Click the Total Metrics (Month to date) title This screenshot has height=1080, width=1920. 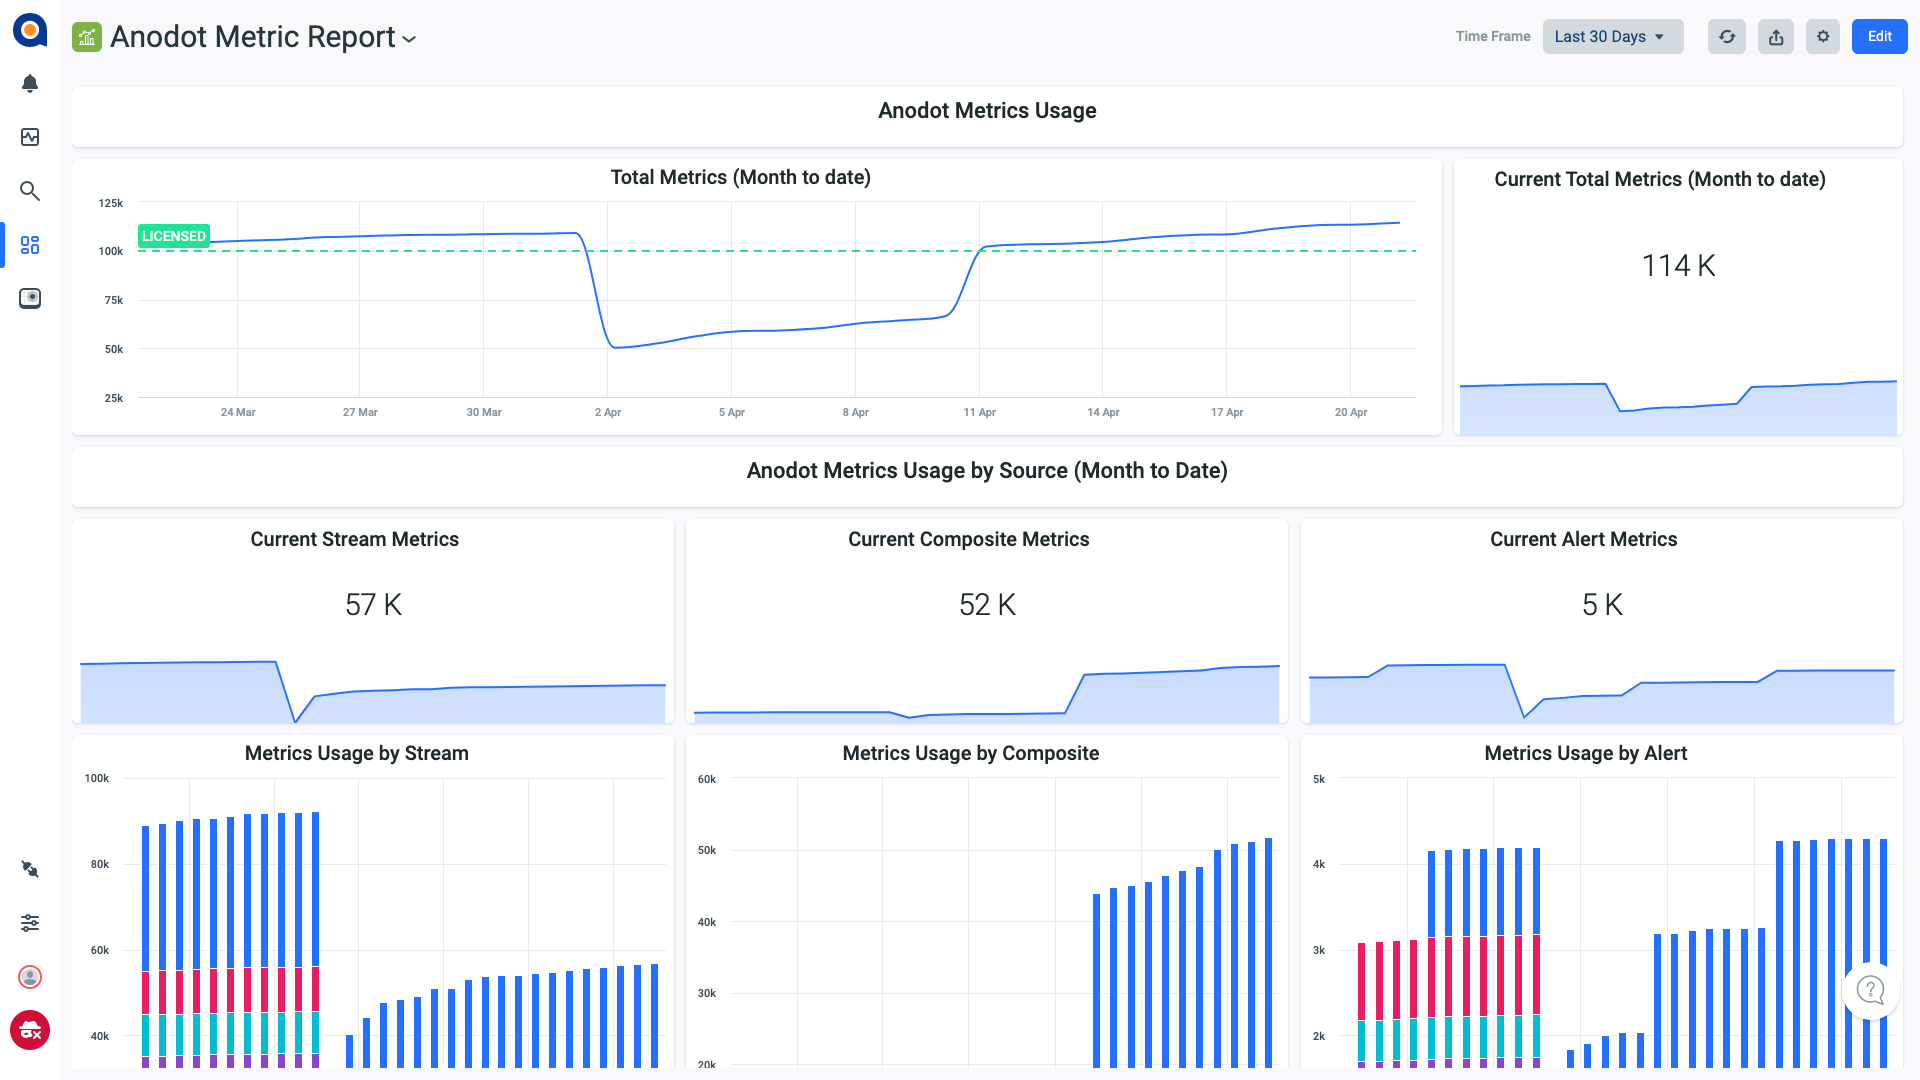click(x=741, y=177)
